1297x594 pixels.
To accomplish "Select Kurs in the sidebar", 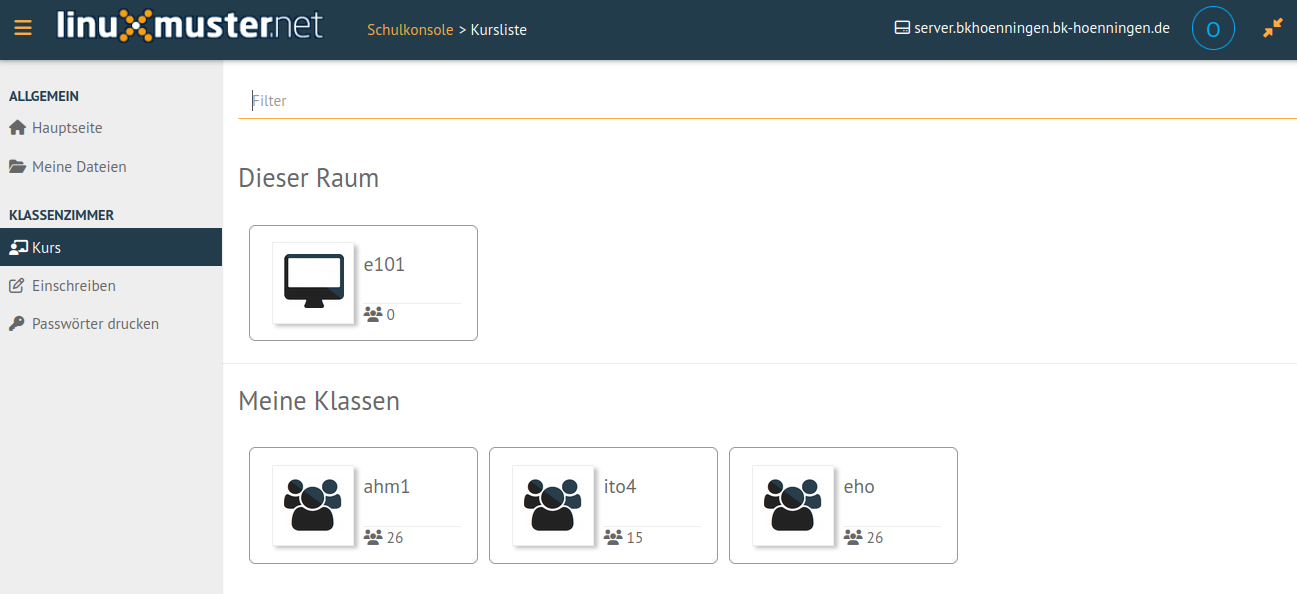I will coord(111,247).
